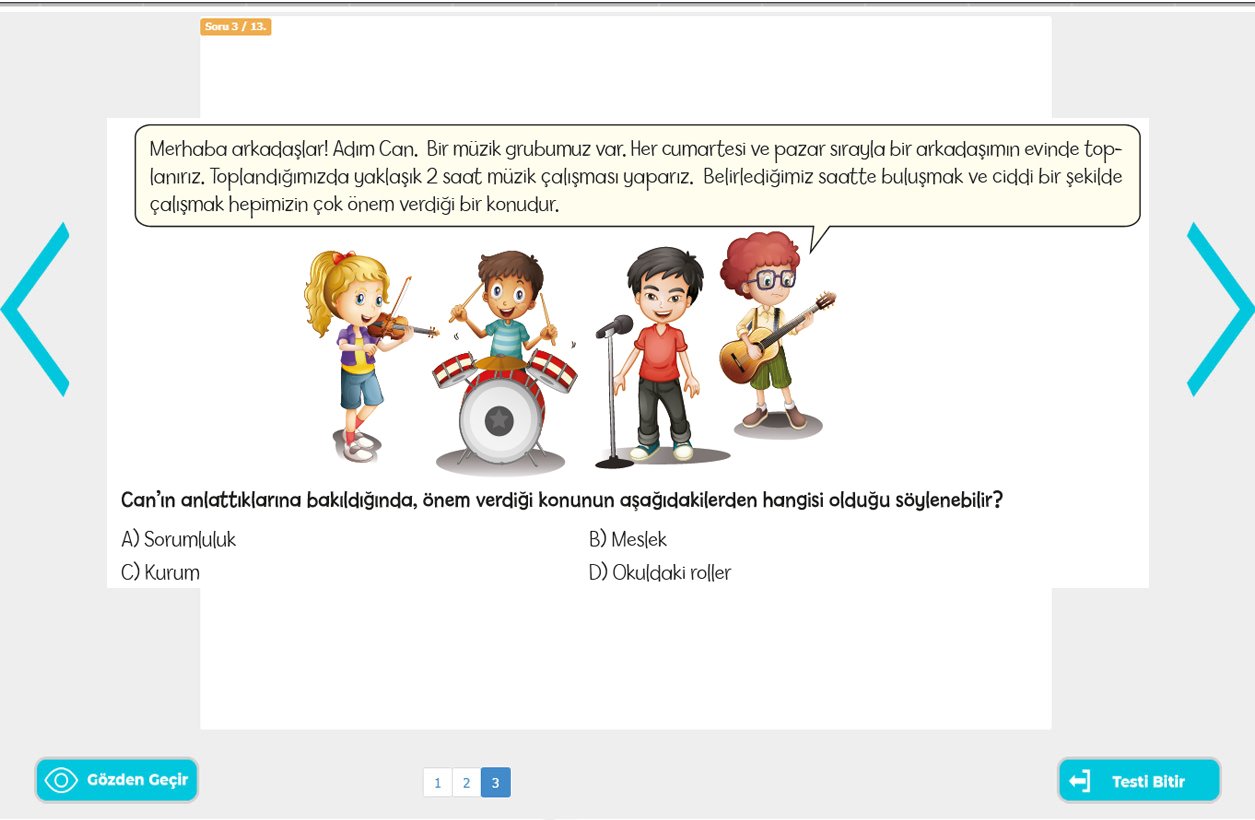The width and height of the screenshot is (1255, 820).
Task: Click the Soru 3 / 13. label
Action: pos(236,27)
